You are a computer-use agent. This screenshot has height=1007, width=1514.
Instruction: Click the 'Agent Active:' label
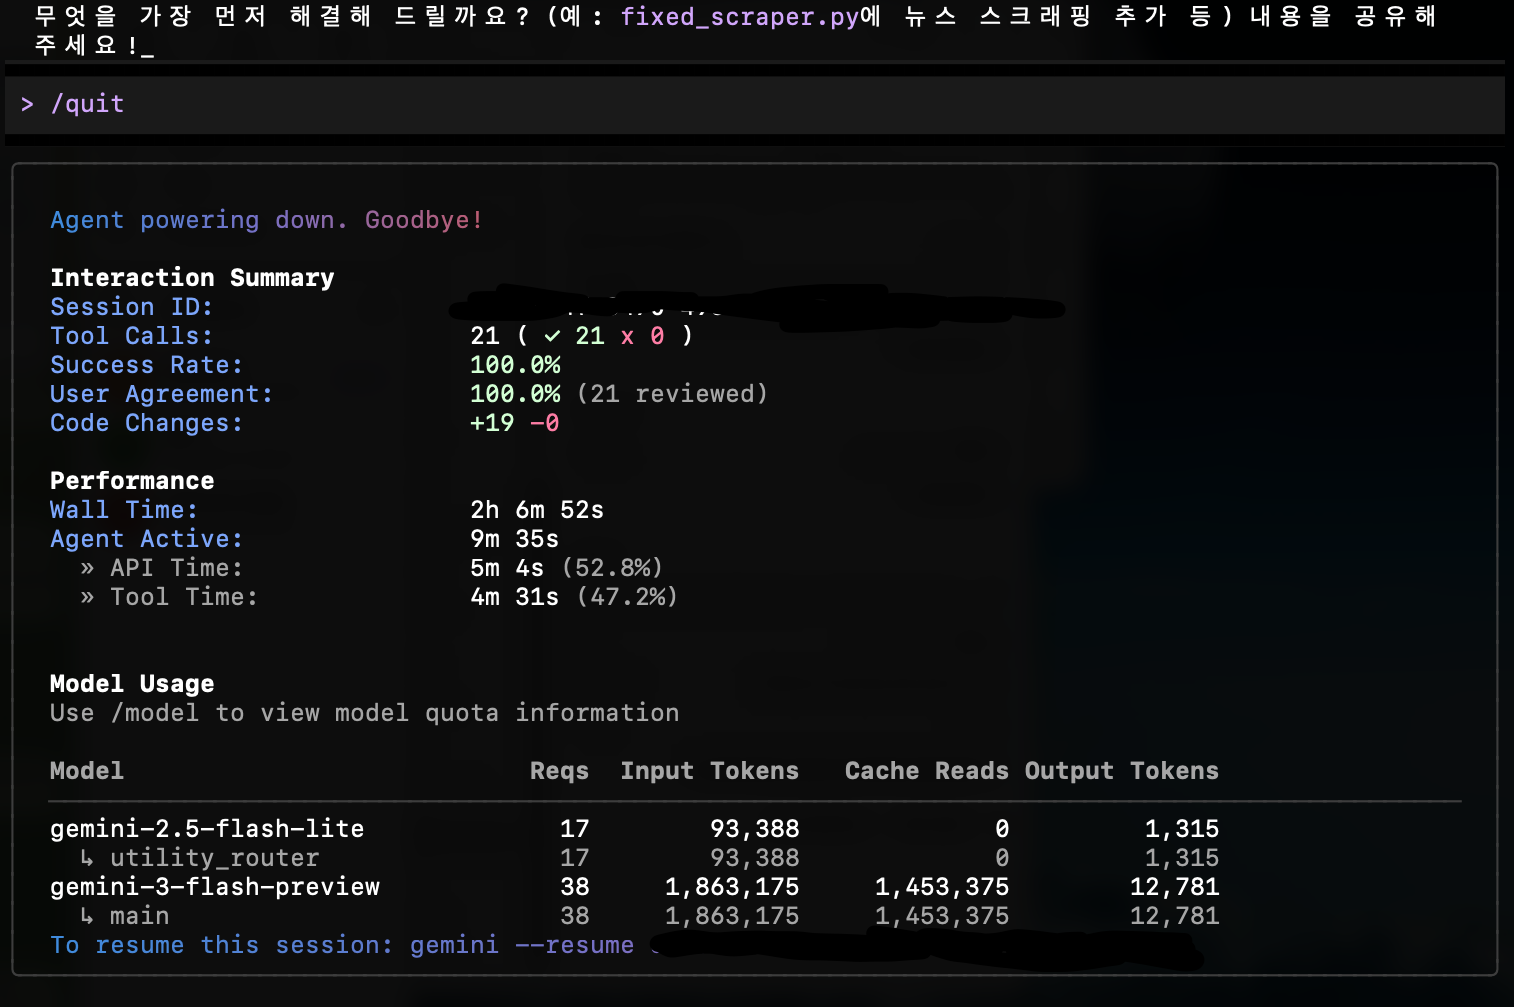pos(146,539)
